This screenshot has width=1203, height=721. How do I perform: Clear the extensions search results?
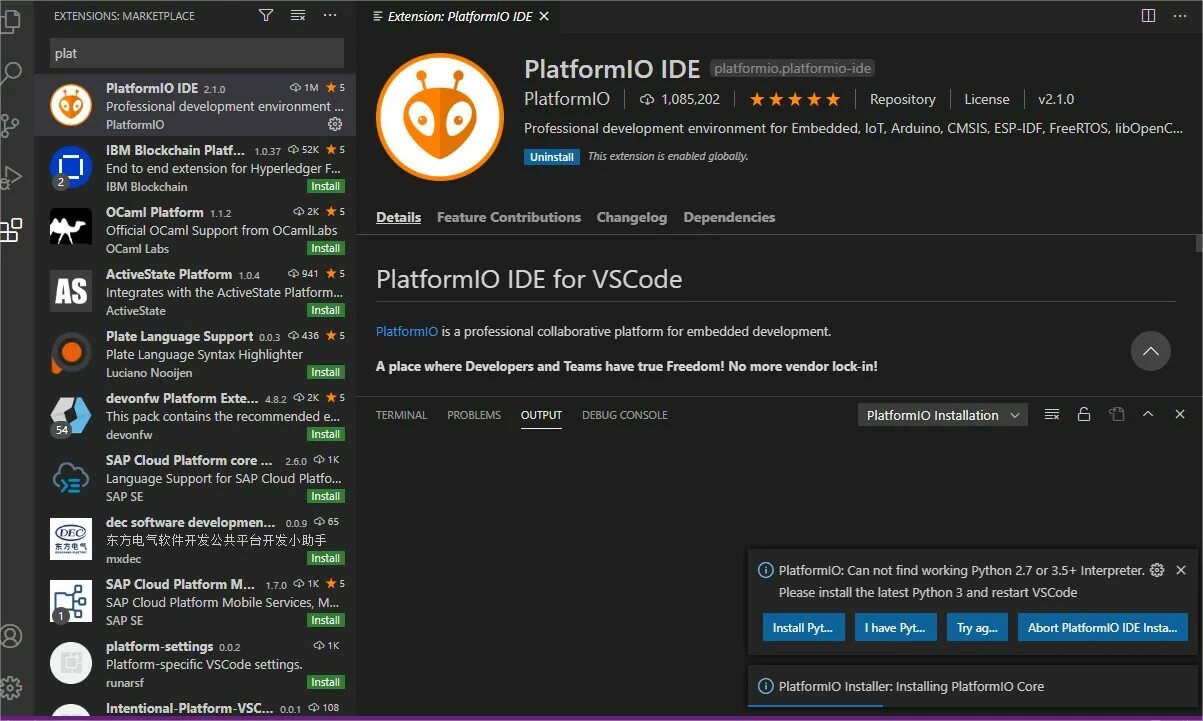(x=298, y=16)
